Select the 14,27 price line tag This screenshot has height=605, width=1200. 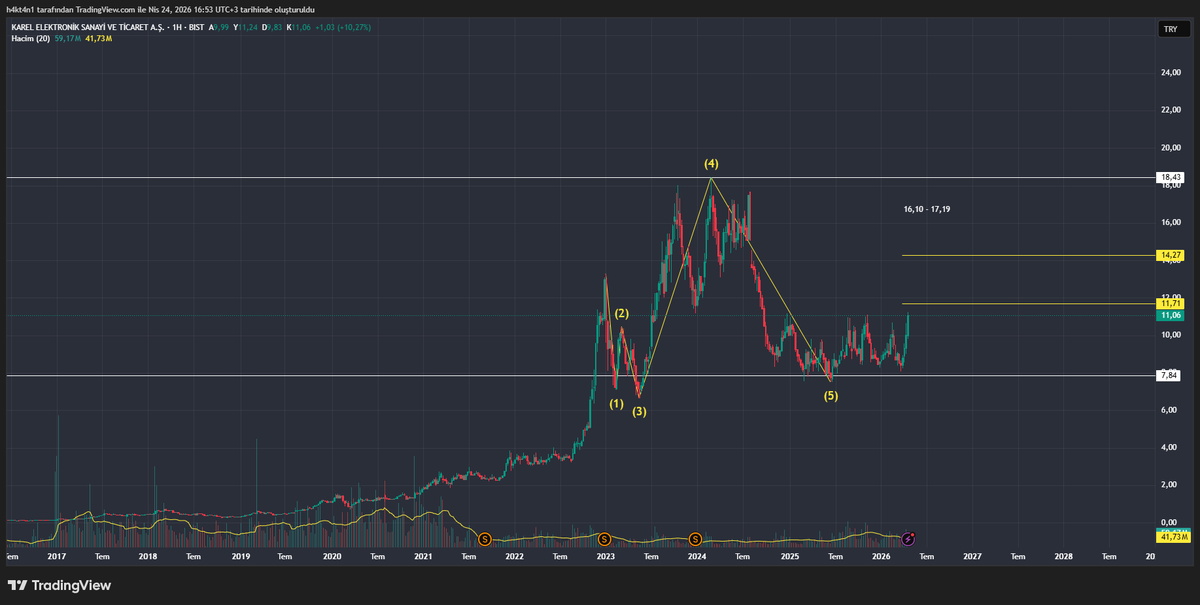(1170, 255)
